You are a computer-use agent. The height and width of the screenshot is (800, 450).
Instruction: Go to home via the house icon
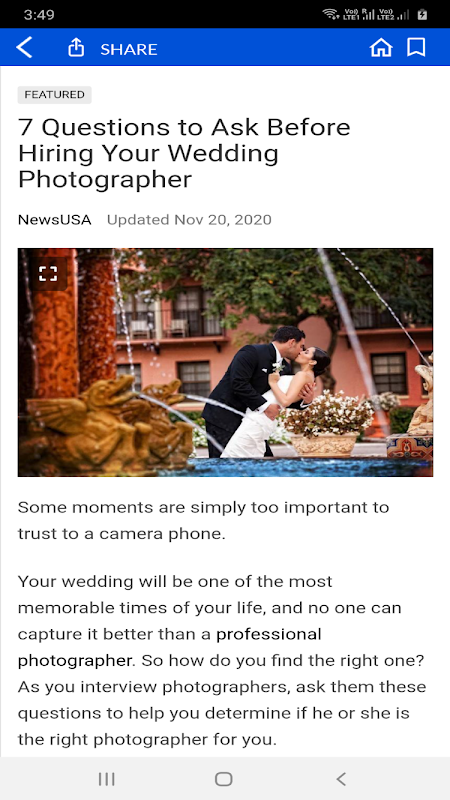click(381, 48)
